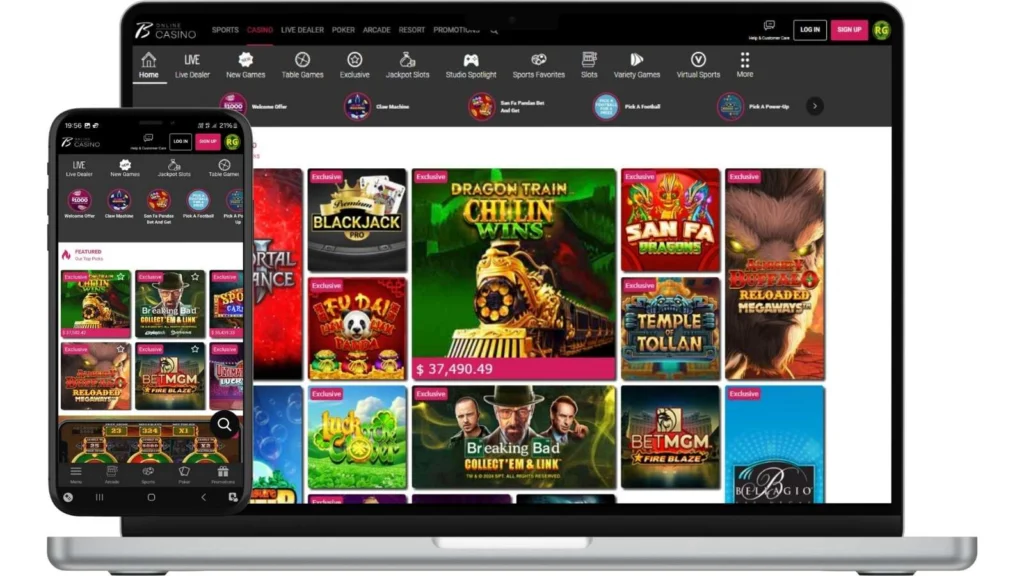Viewport: 1024px width, 576px height.
Task: Favorite Dragon Train game star on phone
Action: coord(121,277)
